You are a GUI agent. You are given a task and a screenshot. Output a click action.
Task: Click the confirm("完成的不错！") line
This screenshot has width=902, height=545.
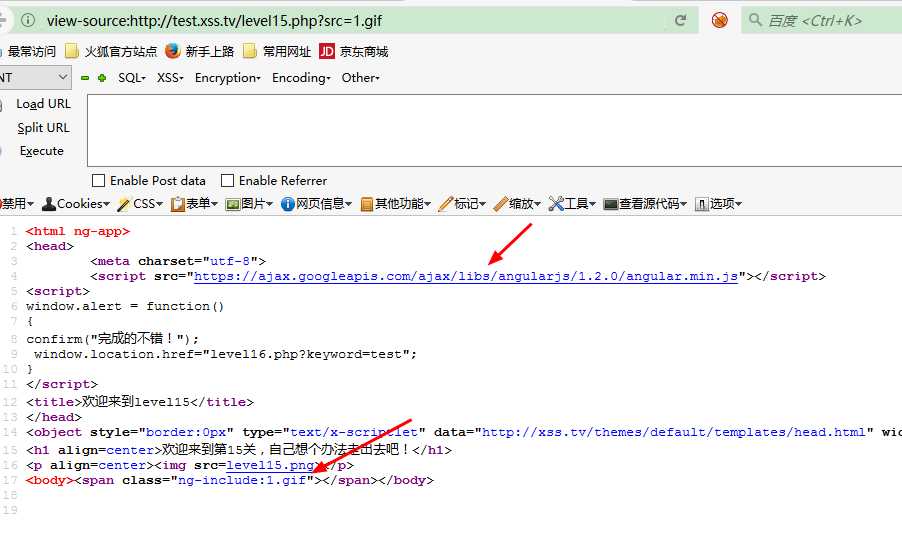pos(113,338)
